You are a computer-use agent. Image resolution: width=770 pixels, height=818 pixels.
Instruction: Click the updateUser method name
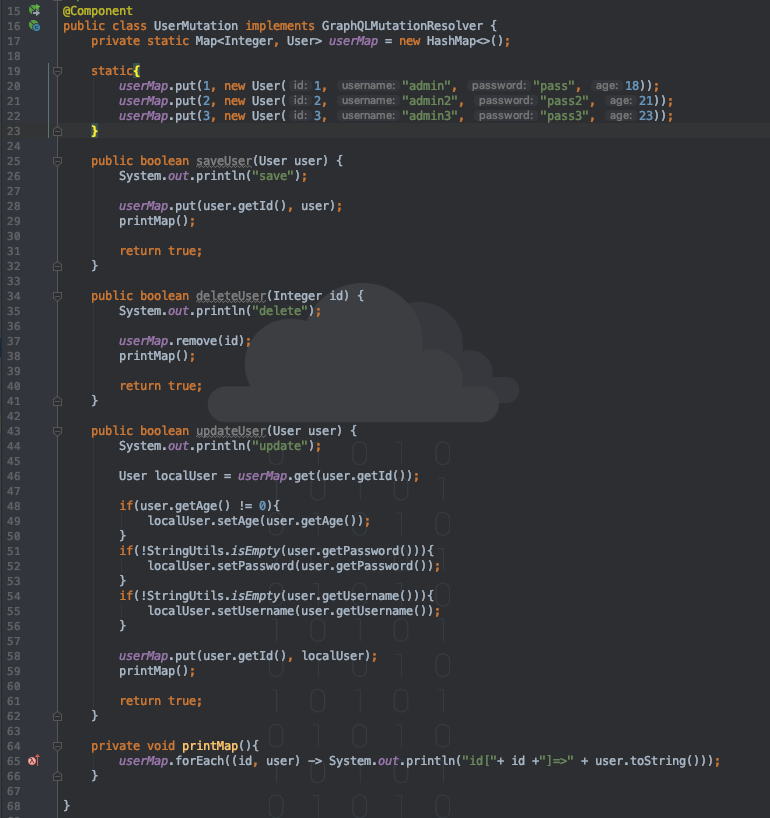[x=231, y=431]
